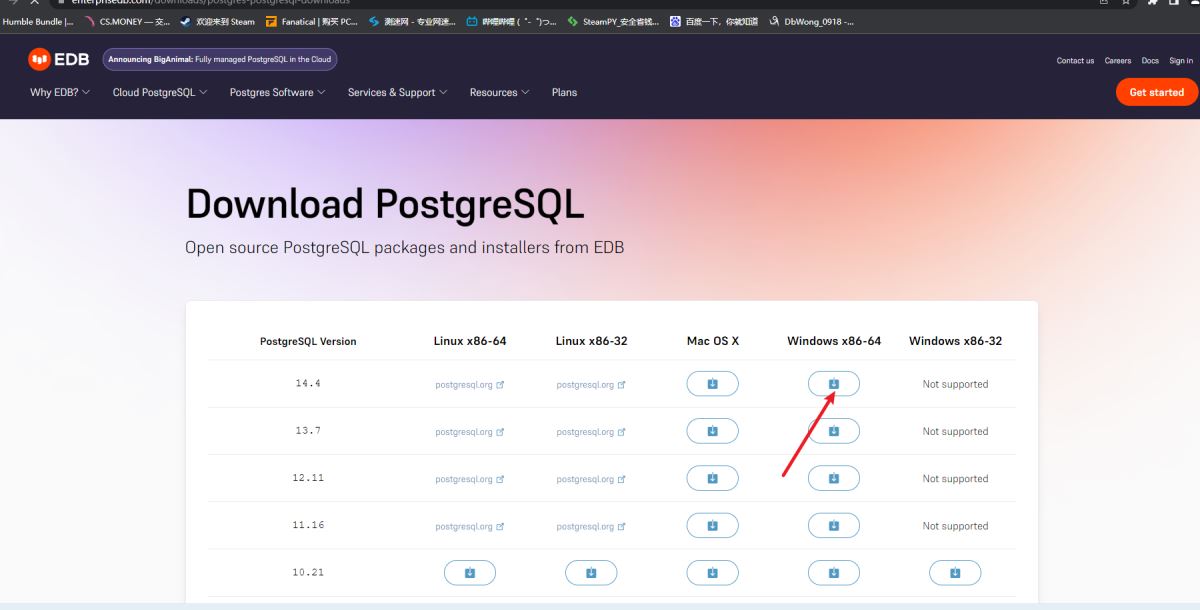This screenshot has width=1200, height=610.
Task: Download PostgreSQL 12.11 for Mac OS X
Action: (712, 478)
